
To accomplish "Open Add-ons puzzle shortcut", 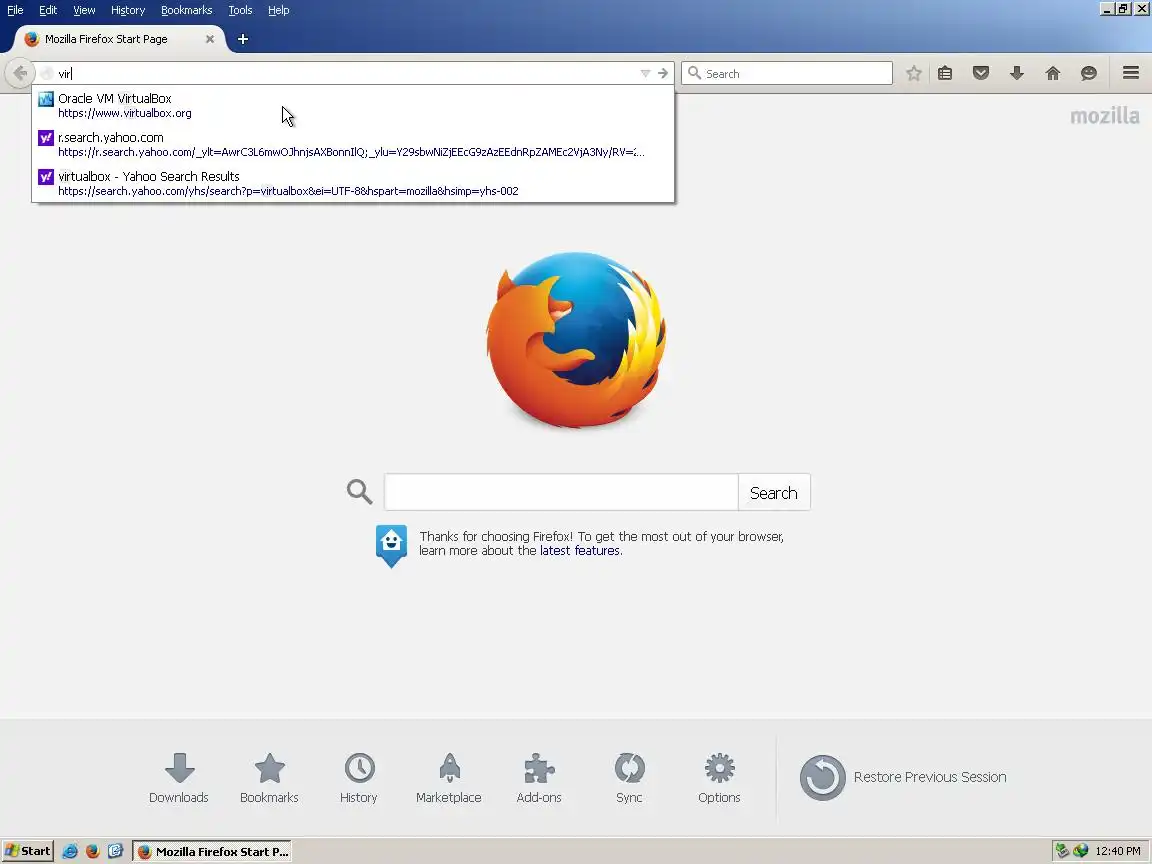I will pos(539,778).
